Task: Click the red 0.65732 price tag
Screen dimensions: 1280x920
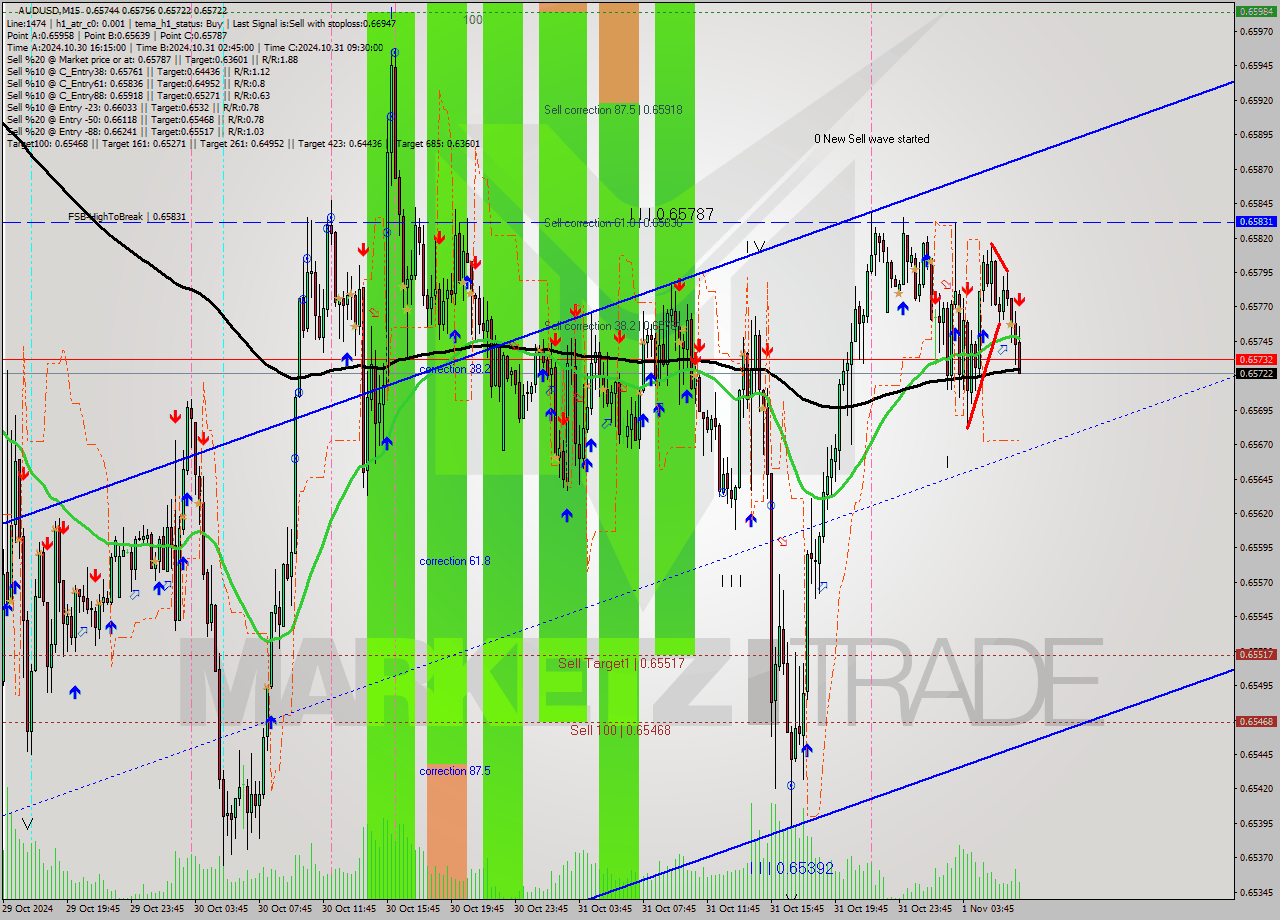Action: 1255,359
